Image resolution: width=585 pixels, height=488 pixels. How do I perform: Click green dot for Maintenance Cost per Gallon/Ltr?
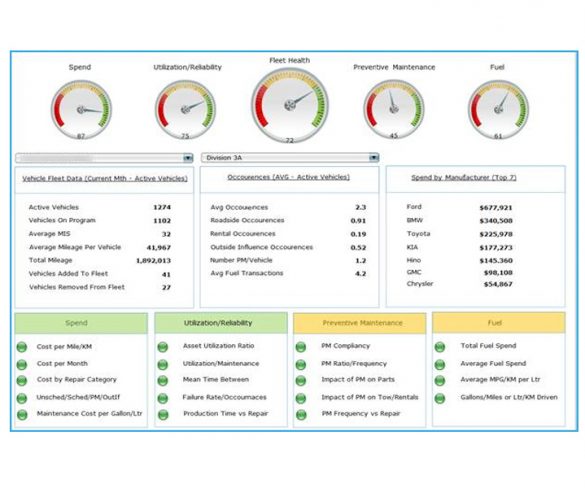coord(22,414)
